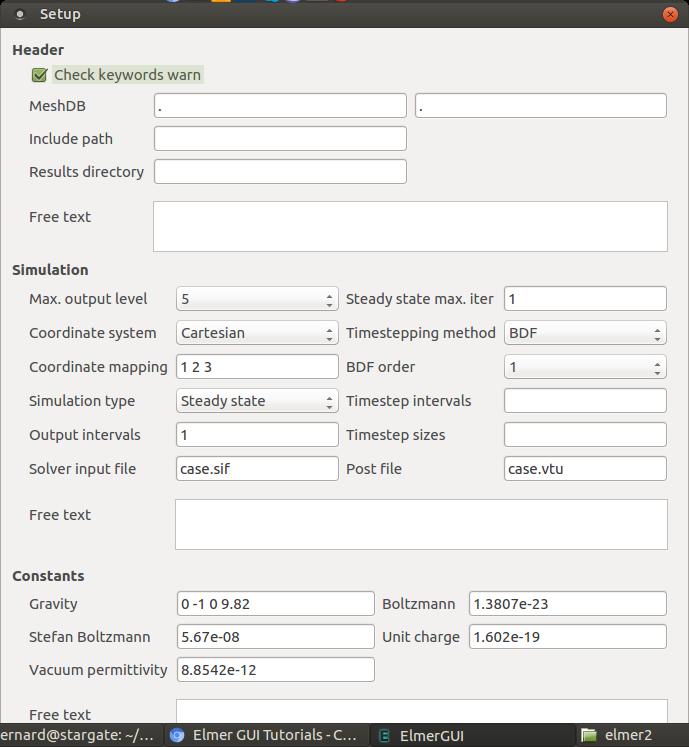
Task: Click the Header Free text area
Action: click(410, 227)
